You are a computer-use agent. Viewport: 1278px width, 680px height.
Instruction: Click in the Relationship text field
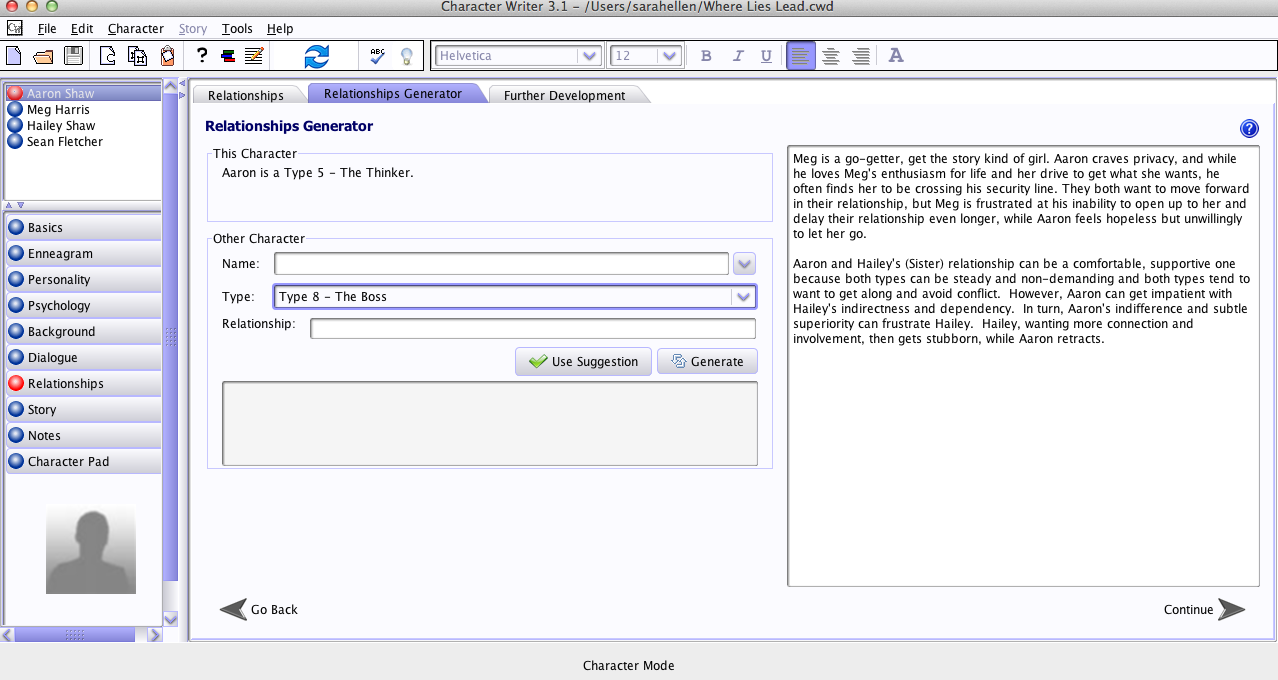click(533, 329)
